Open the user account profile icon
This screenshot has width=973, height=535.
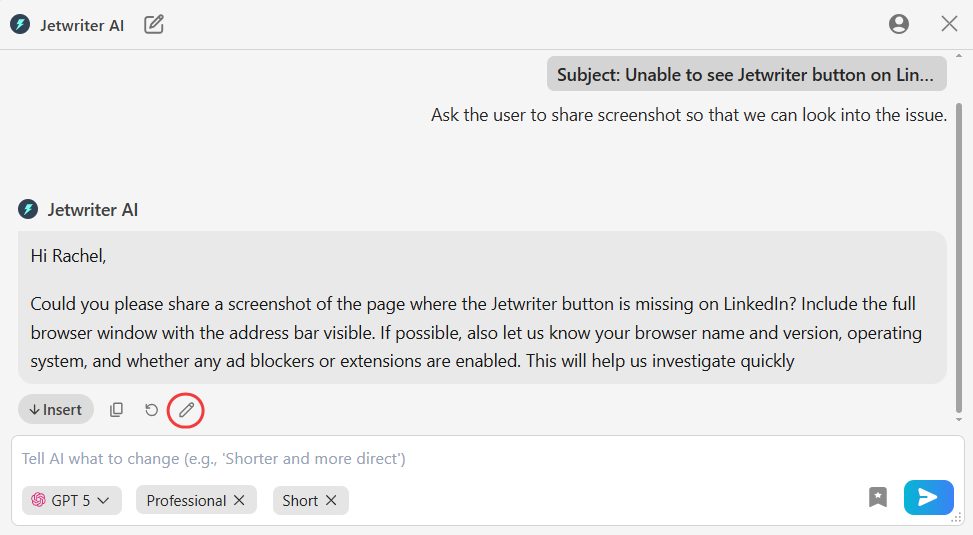899,24
